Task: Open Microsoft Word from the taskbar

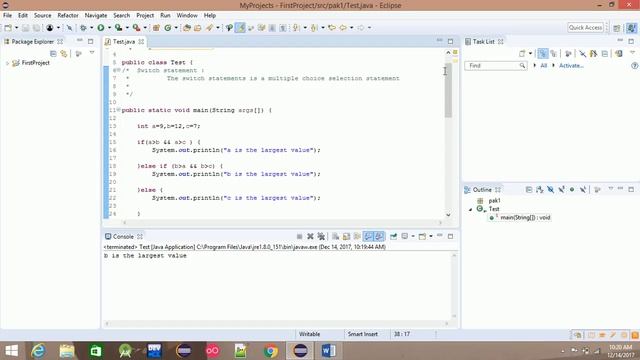Action: [329, 351]
